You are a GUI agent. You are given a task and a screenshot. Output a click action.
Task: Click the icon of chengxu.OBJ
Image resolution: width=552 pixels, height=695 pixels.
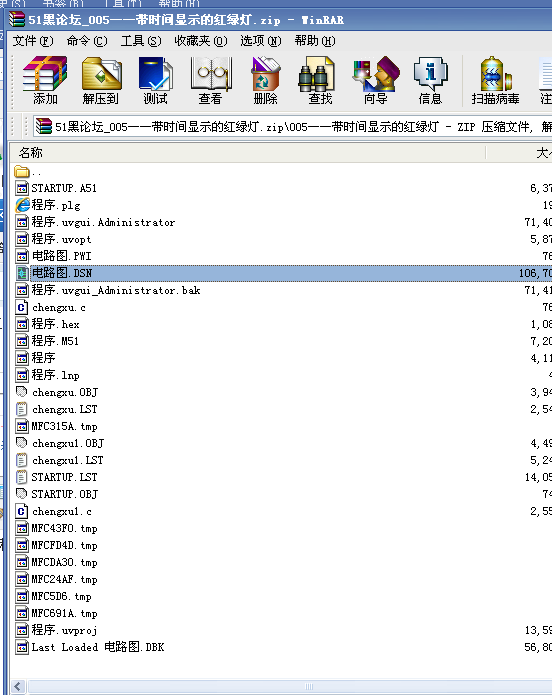pyautogui.click(x=22, y=392)
